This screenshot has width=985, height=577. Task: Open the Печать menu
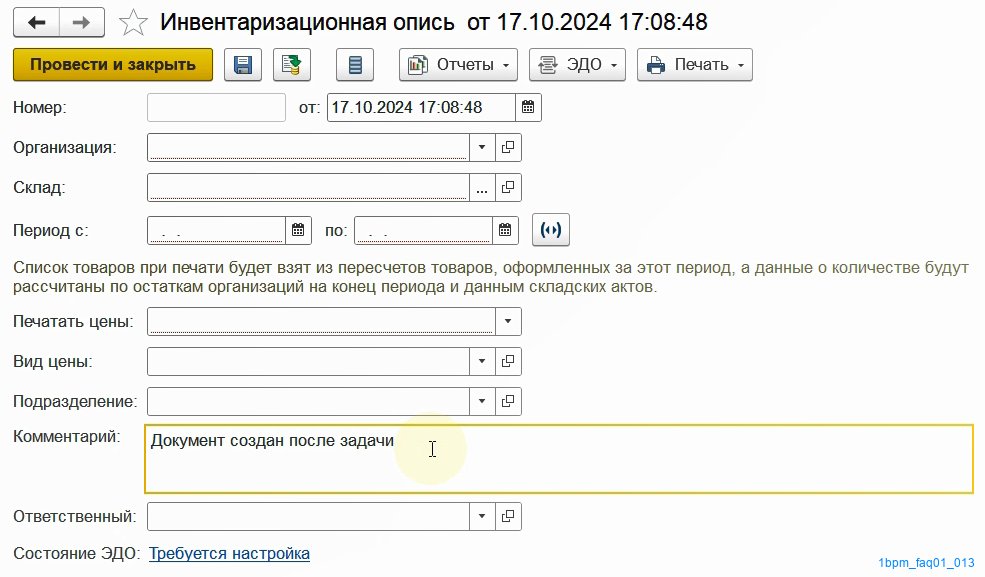tap(695, 65)
